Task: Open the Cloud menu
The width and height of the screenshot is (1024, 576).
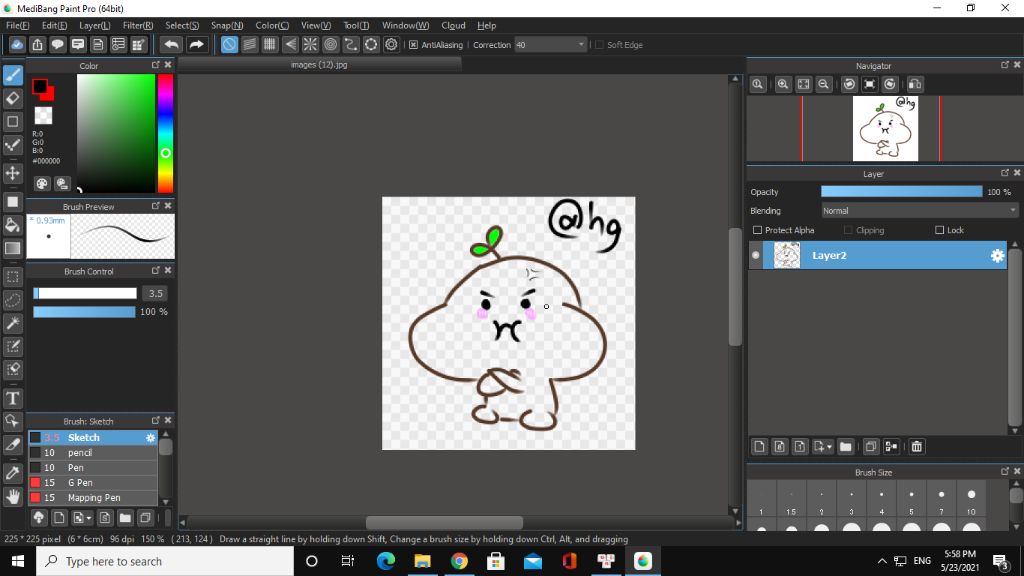Action: [453, 25]
